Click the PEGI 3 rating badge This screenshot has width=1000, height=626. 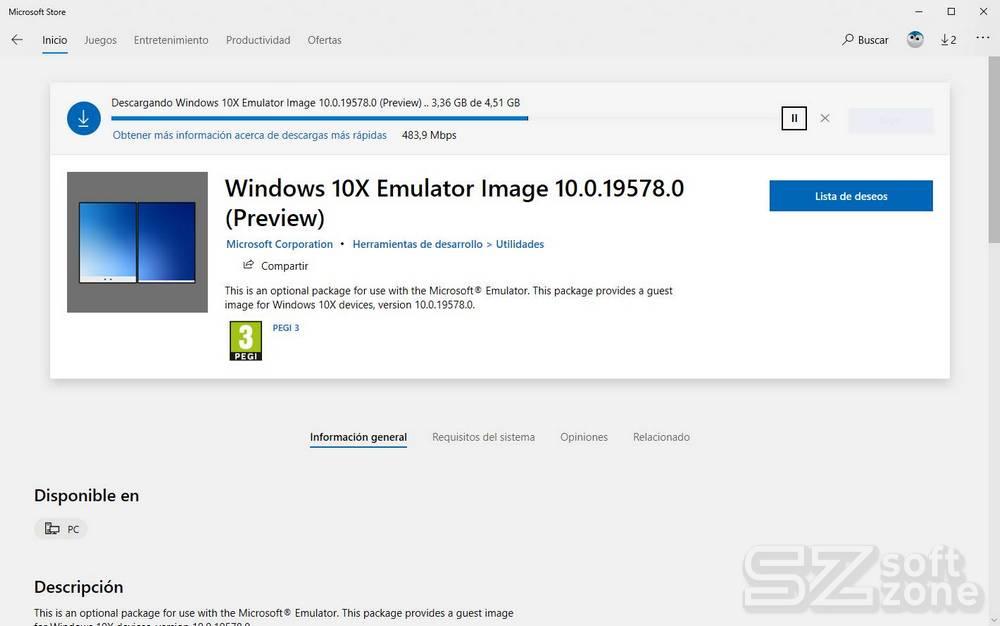click(246, 340)
